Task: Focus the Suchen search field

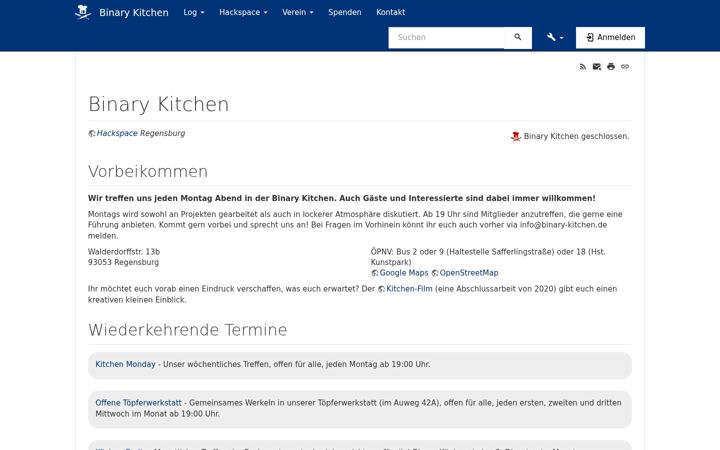Action: pyautogui.click(x=446, y=37)
